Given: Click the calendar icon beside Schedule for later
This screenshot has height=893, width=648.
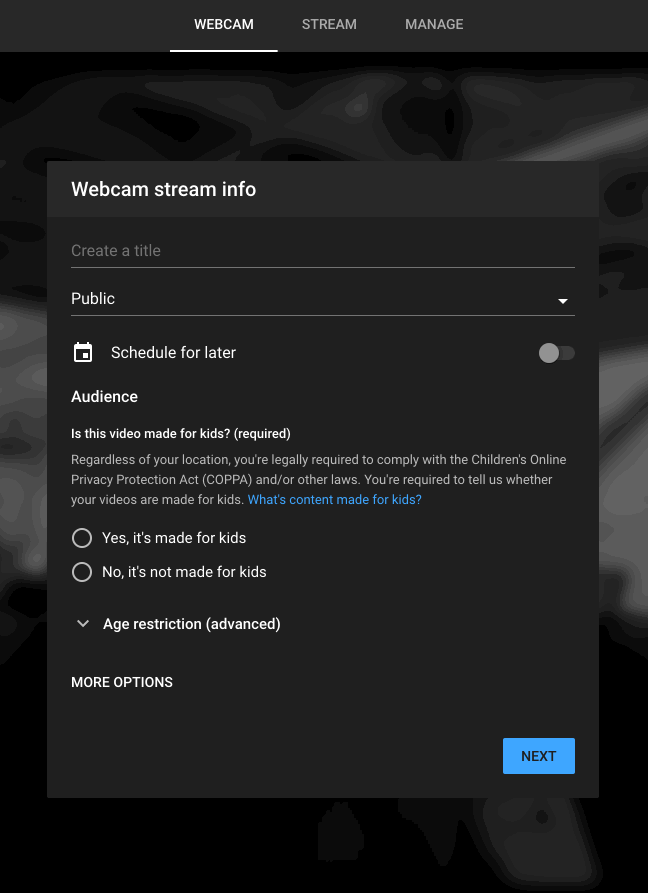Looking at the screenshot, I should click(x=83, y=353).
